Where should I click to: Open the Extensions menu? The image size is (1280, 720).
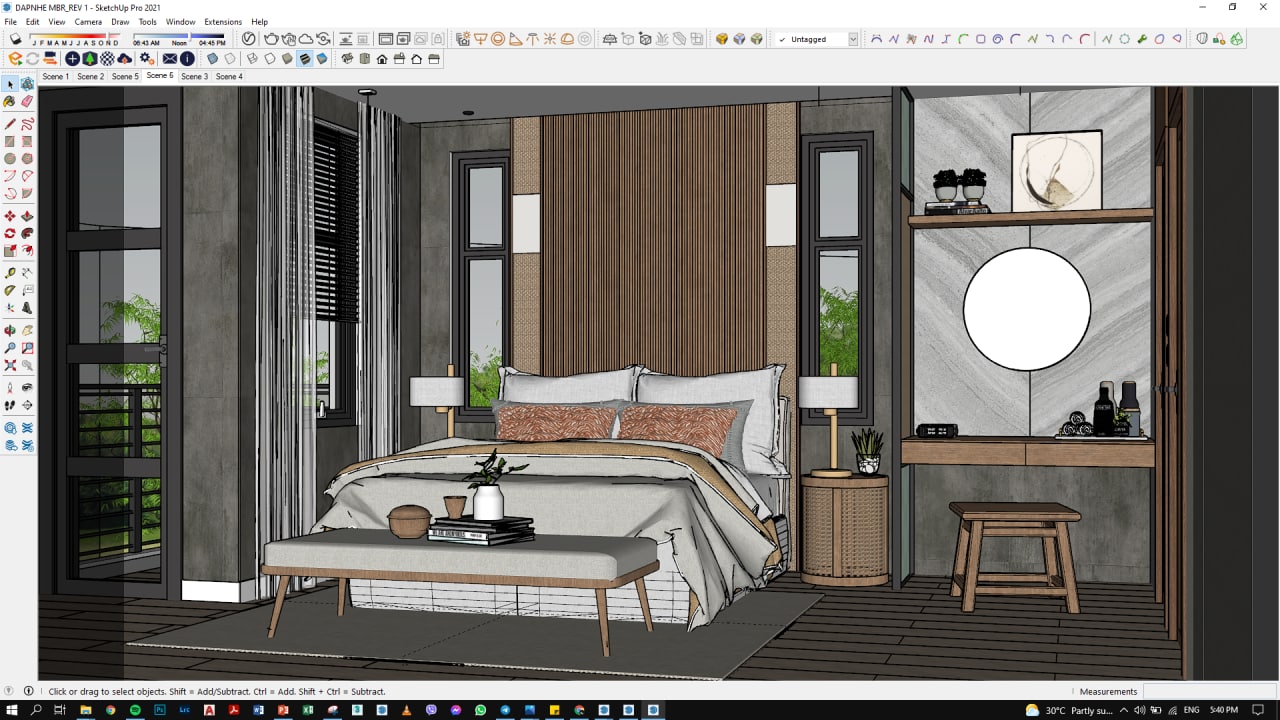point(222,21)
